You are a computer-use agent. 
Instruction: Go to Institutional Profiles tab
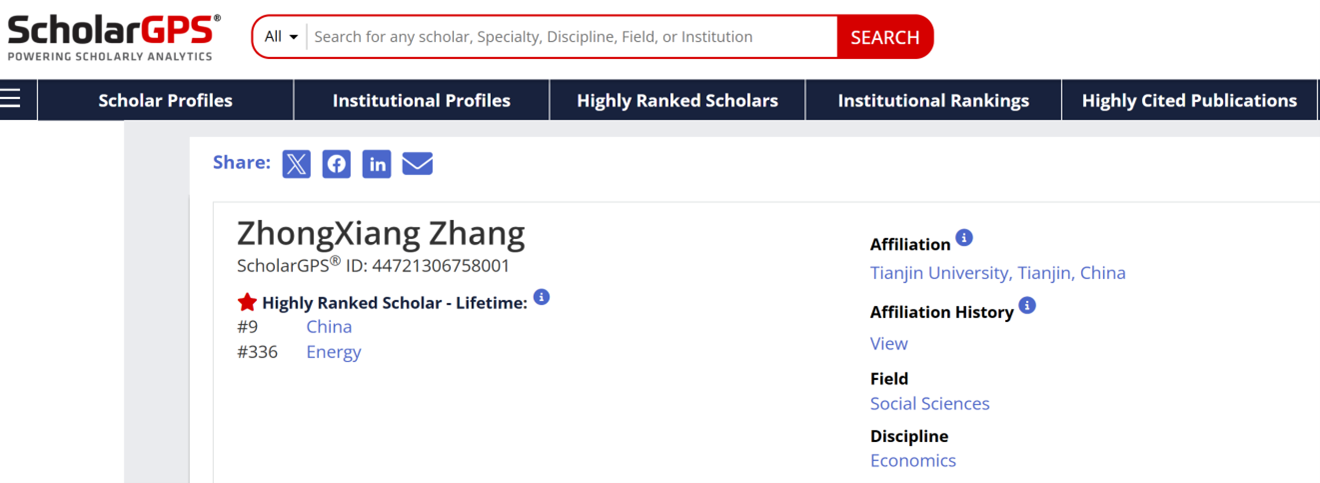421,100
